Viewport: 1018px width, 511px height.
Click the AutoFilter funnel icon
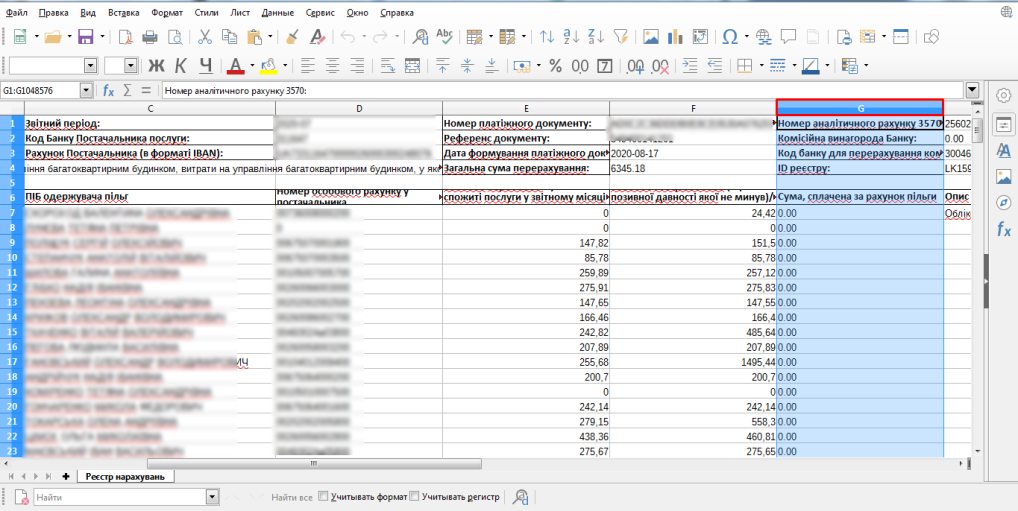click(620, 37)
